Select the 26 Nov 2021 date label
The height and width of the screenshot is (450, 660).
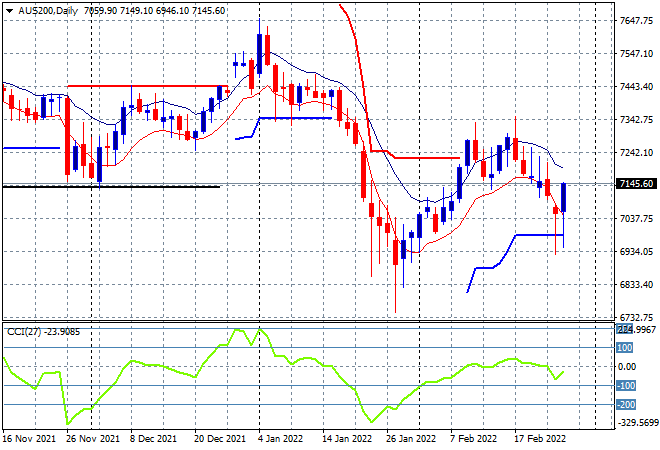coord(93,439)
